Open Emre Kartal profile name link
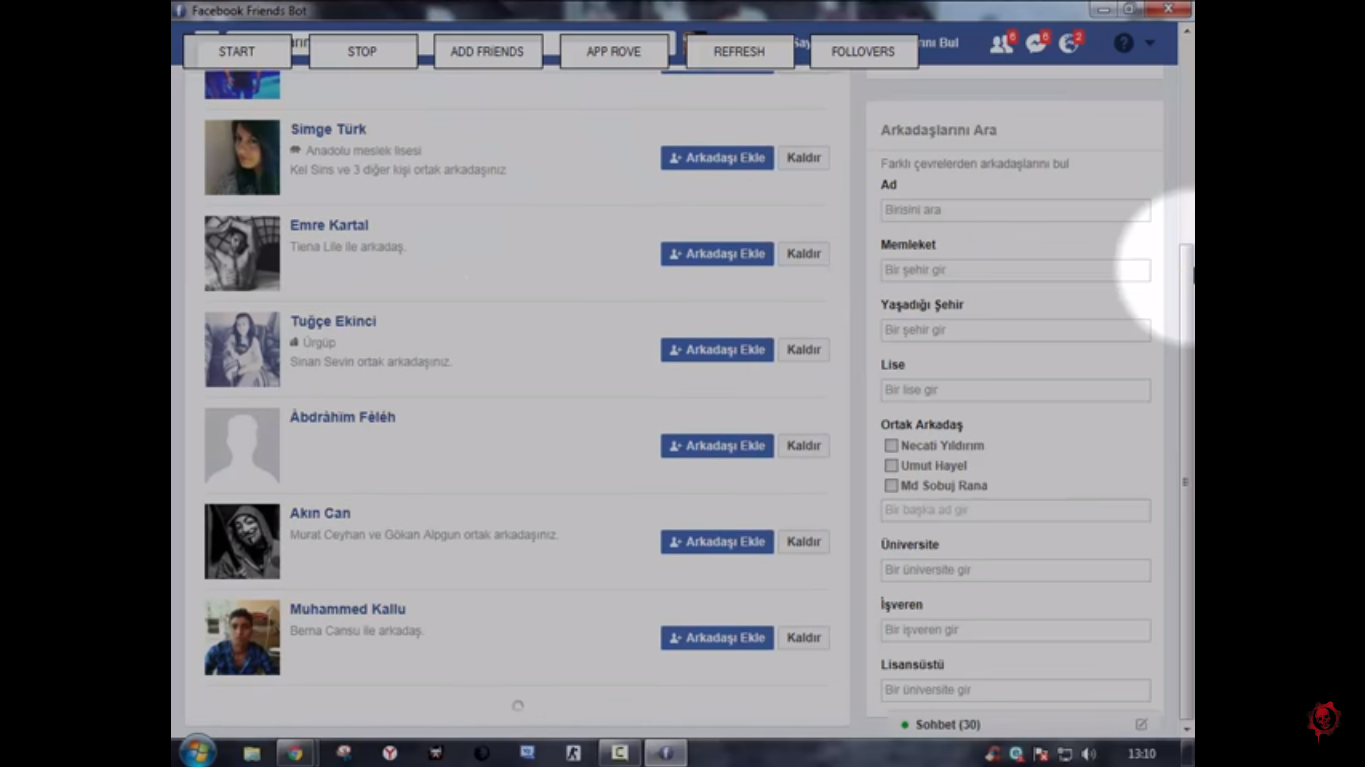Image resolution: width=1365 pixels, height=767 pixels. [329, 225]
